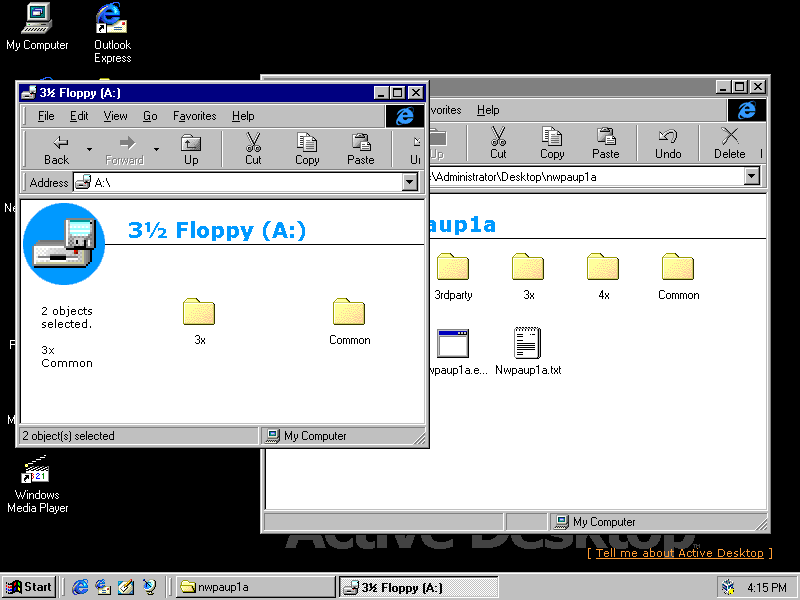Click Tell me about Active Desktop link
800x600 pixels.
tap(680, 553)
